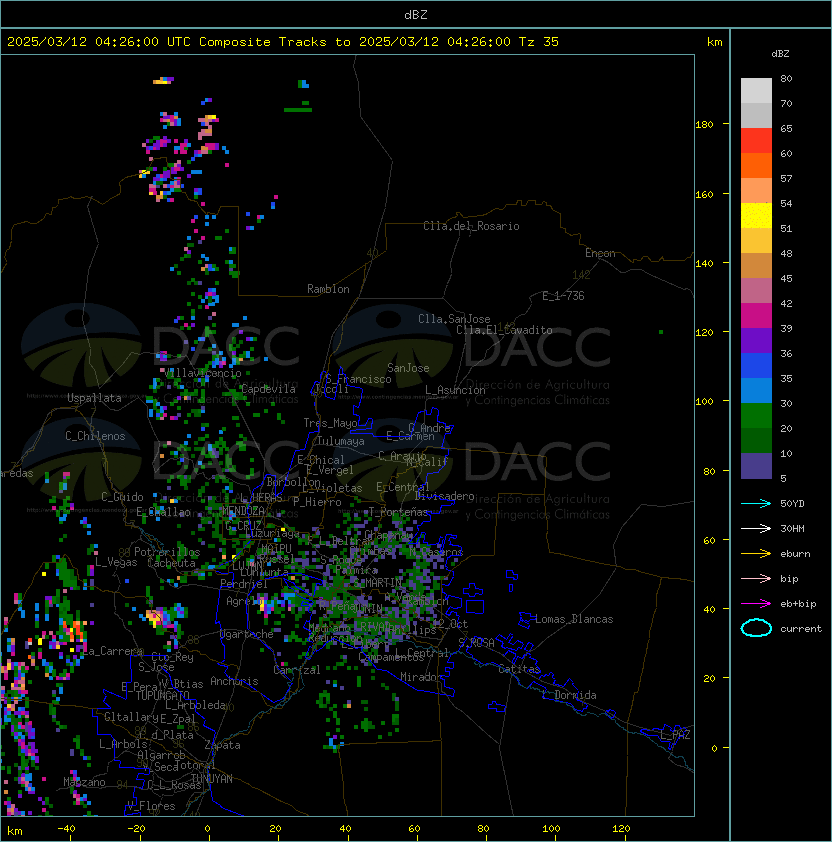Click the 'Perdriel' map label

pyautogui.click(x=244, y=584)
